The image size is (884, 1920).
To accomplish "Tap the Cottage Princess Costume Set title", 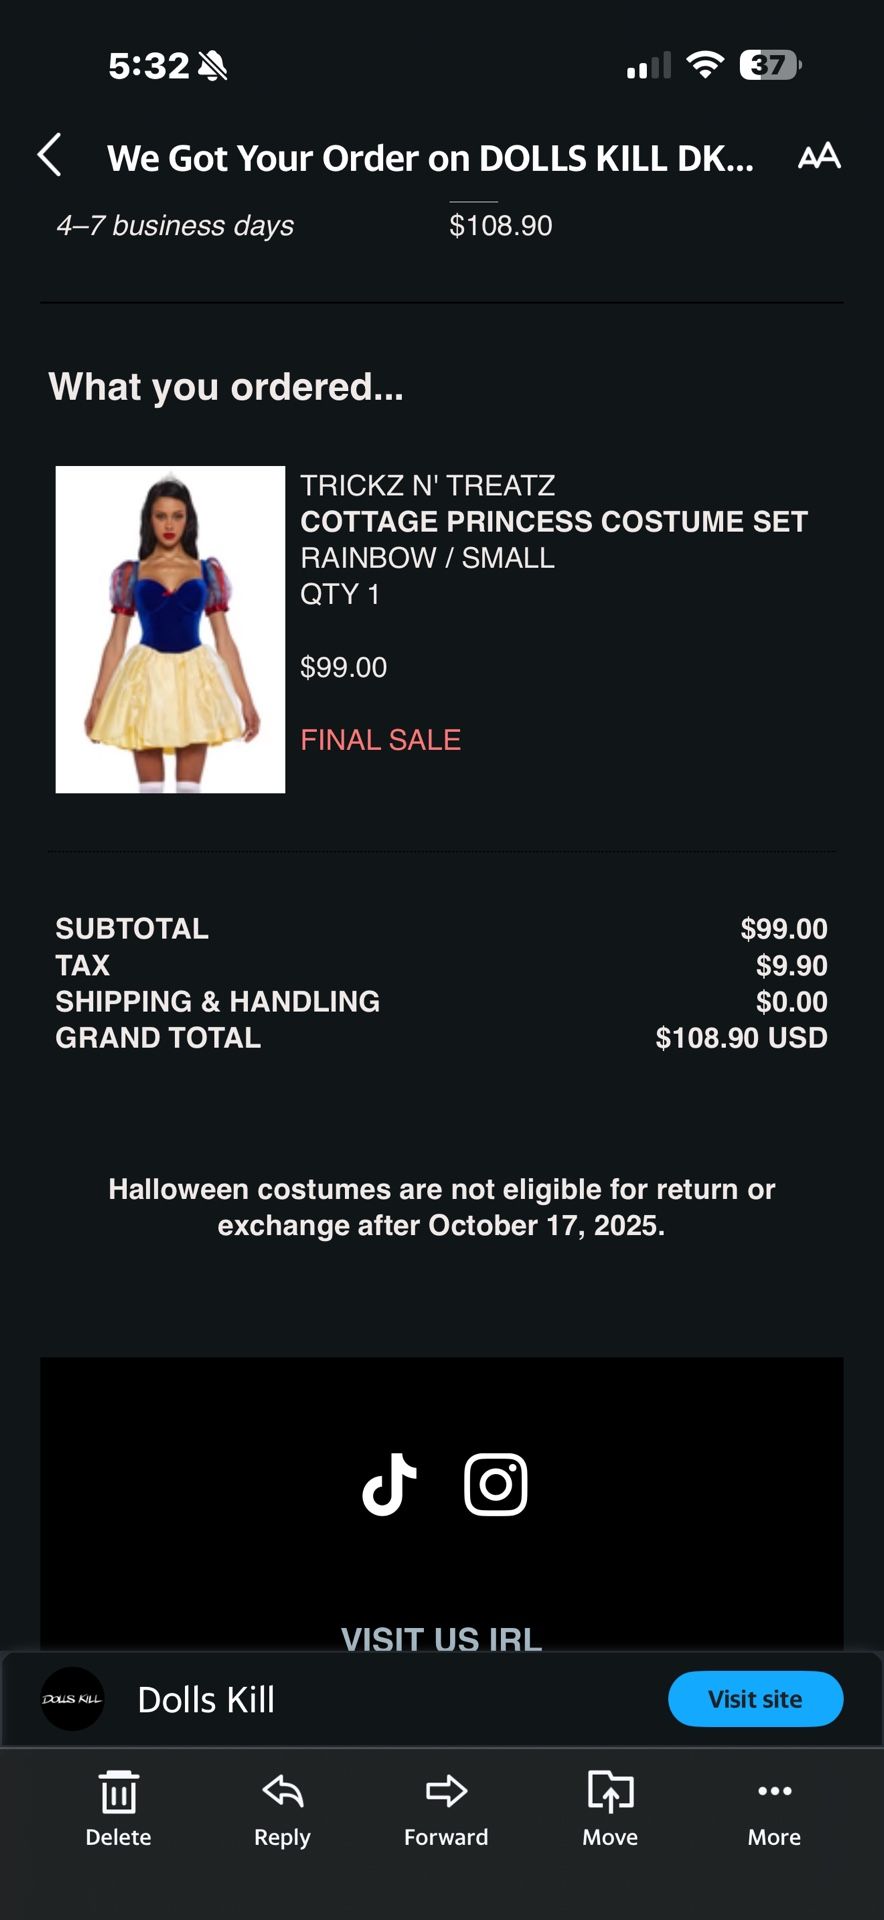I will coord(553,521).
